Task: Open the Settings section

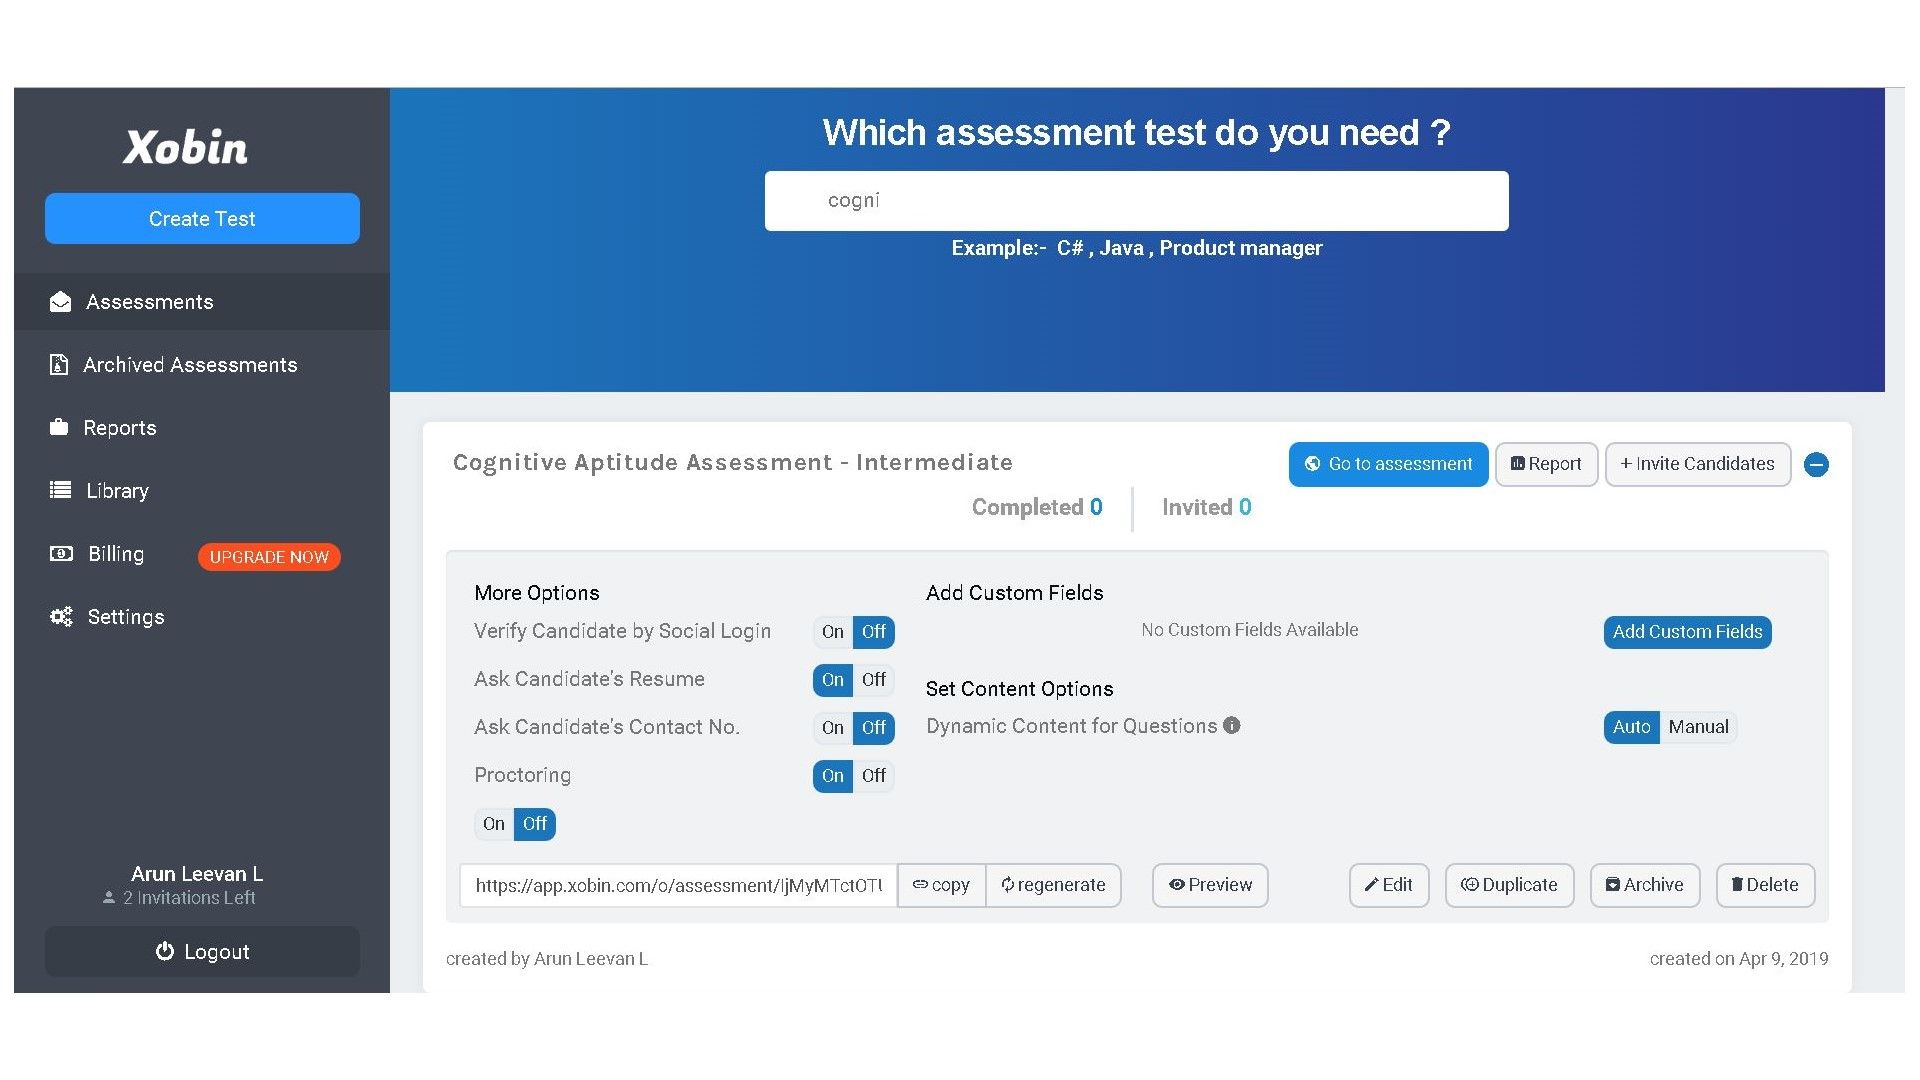Action: (125, 616)
